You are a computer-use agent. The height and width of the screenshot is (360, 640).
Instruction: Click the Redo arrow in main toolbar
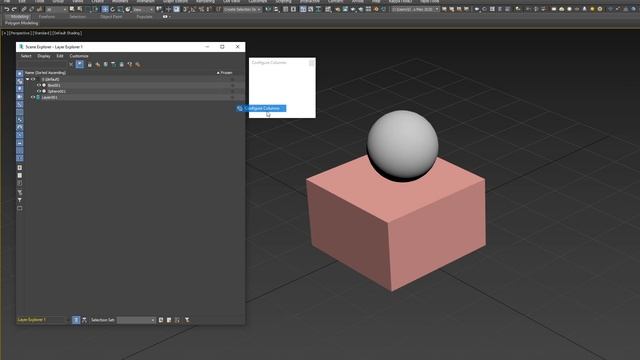(14, 9)
